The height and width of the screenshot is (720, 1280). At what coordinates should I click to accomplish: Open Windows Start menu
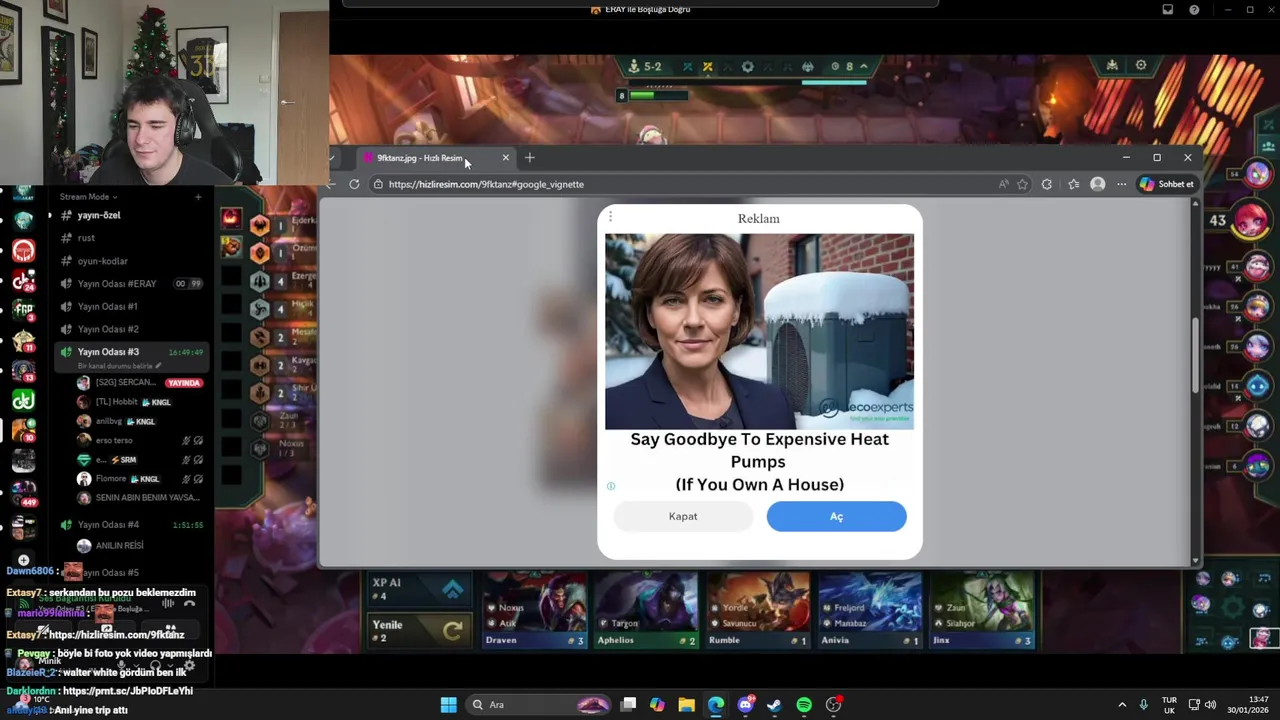(x=448, y=705)
